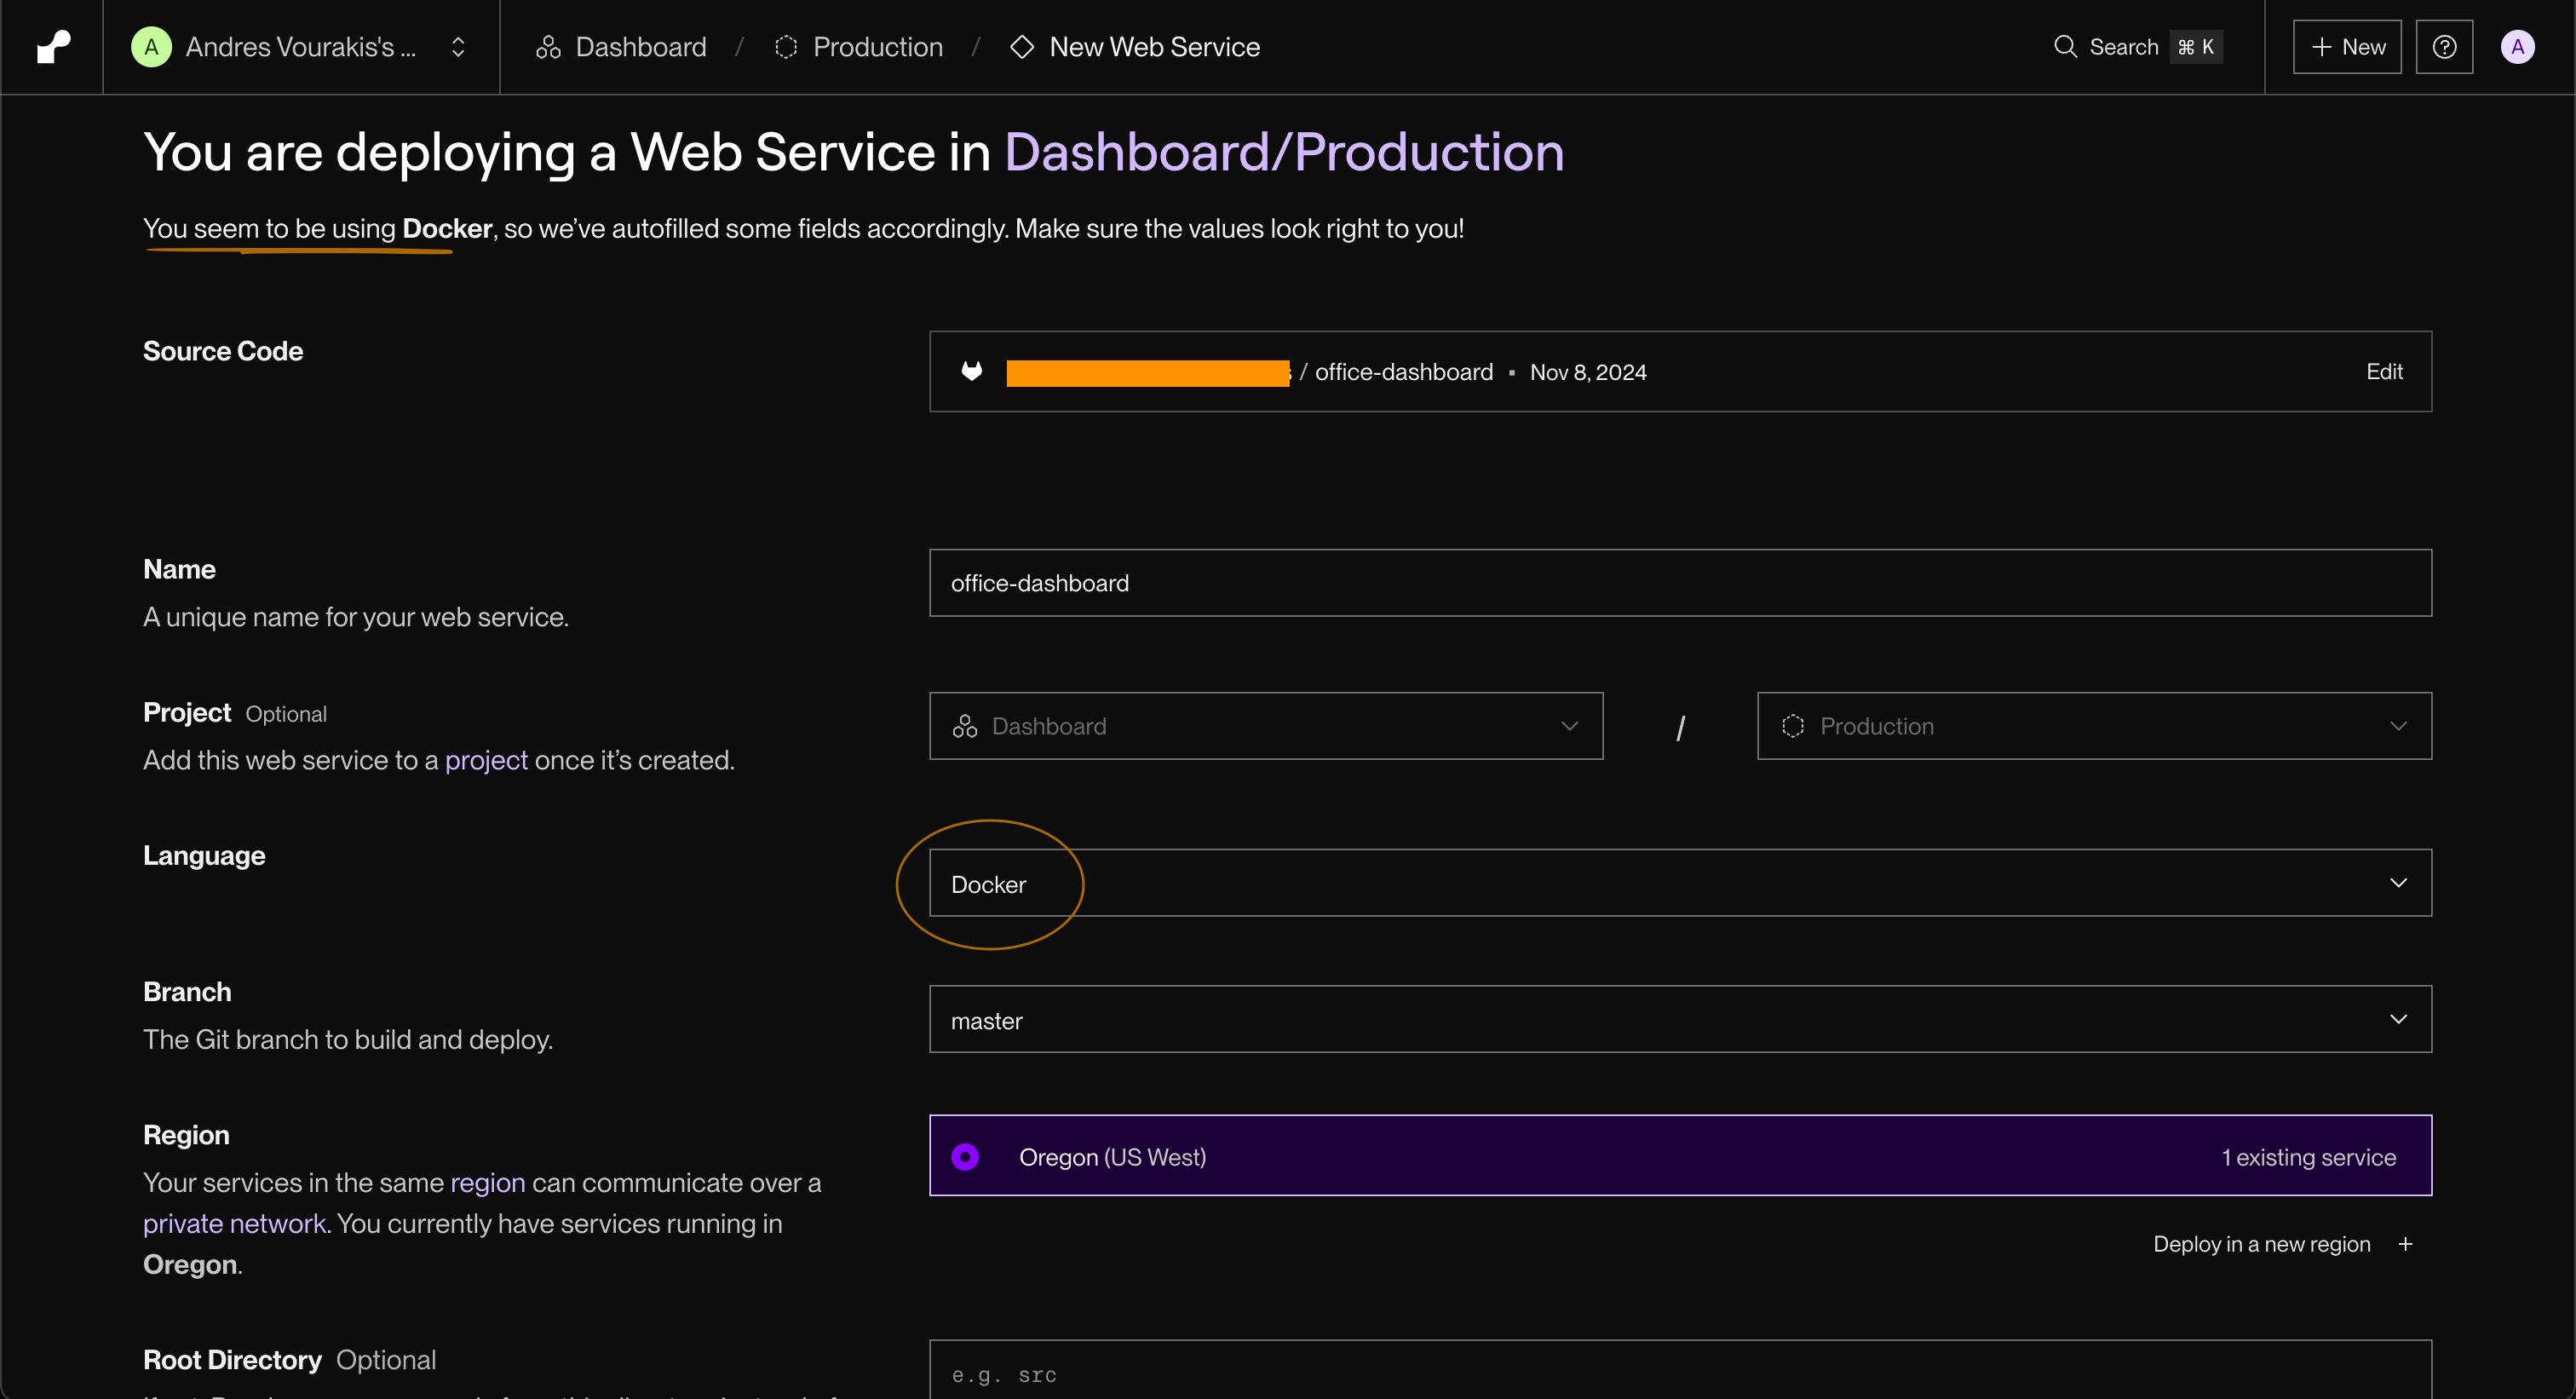2576x1399 pixels.
Task: Click the search magnifier icon
Action: click(2064, 47)
